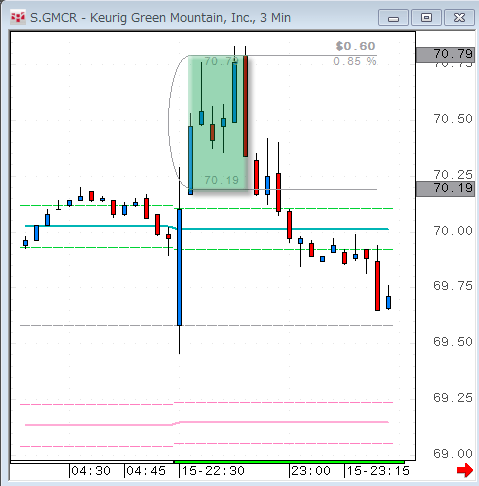The image size is (479, 486).
Task: Click the 69.25 price axis label
Action: tap(453, 398)
